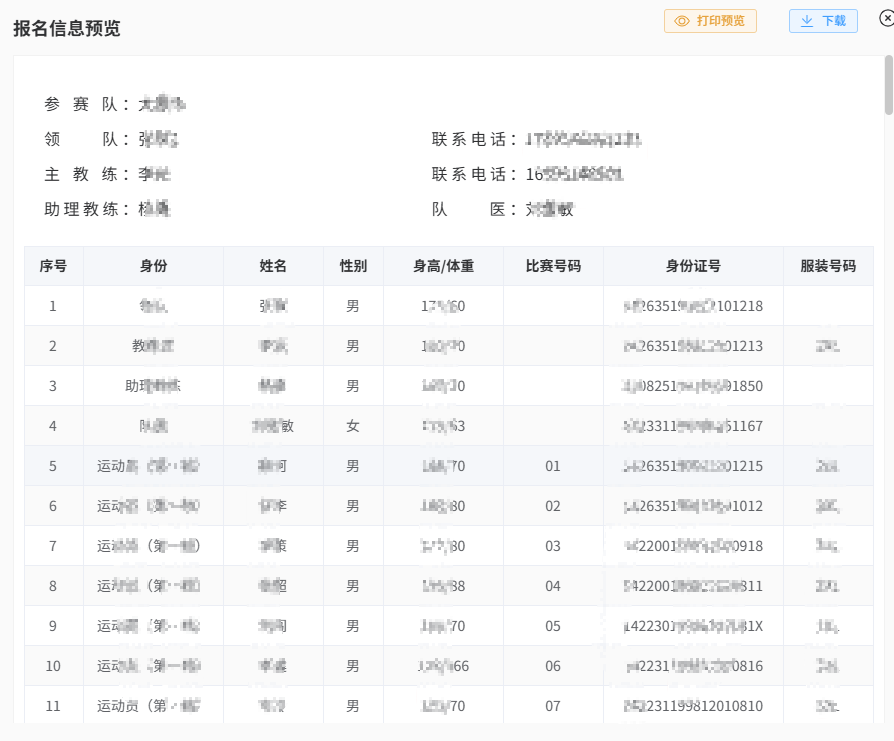This screenshot has width=894, height=741.
Task: Close the 报名信息预览 dialog
Action: [887, 19]
